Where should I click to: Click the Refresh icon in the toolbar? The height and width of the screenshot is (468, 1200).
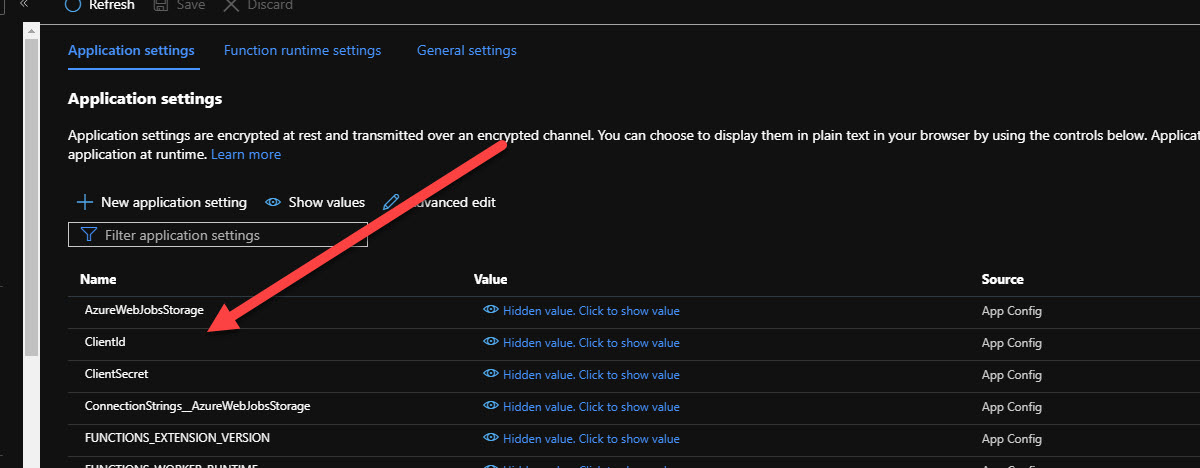(x=72, y=5)
